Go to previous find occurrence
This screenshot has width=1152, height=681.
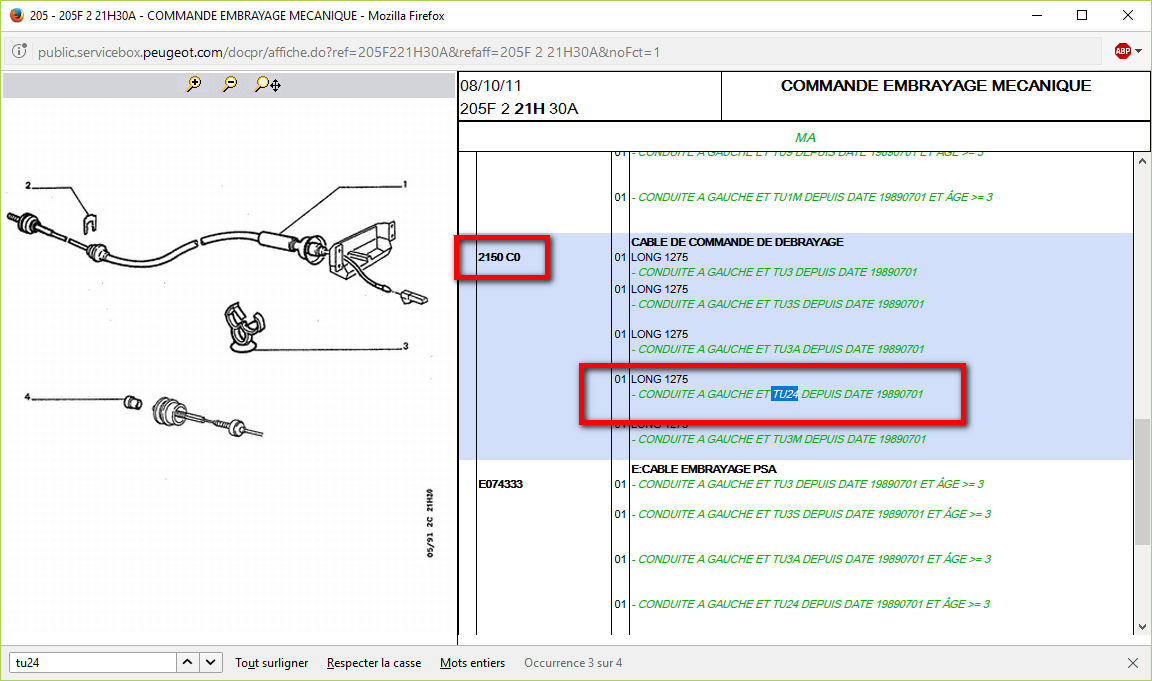click(187, 663)
